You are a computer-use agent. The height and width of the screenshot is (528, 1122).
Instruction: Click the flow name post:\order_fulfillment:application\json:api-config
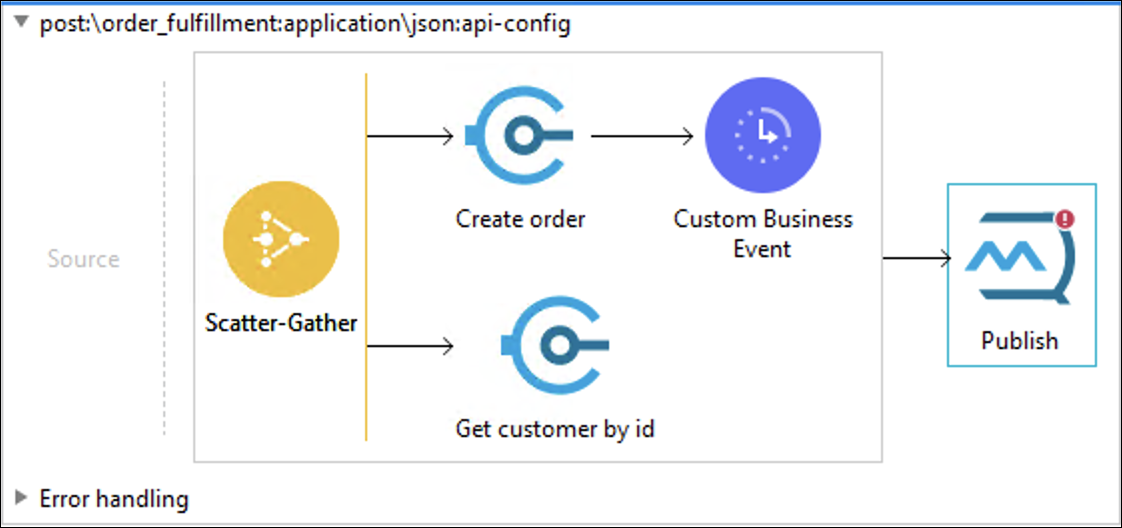point(305,25)
